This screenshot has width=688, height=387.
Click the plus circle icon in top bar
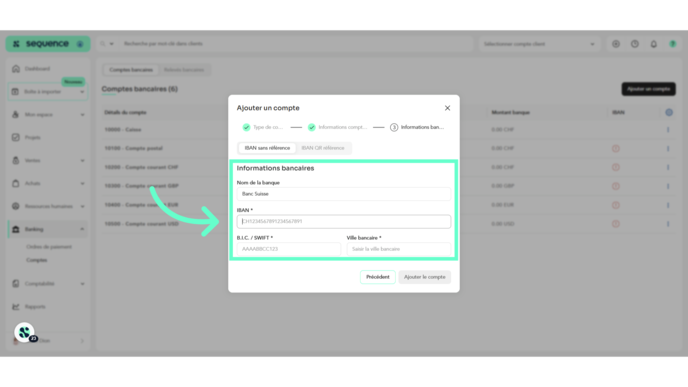tap(616, 44)
